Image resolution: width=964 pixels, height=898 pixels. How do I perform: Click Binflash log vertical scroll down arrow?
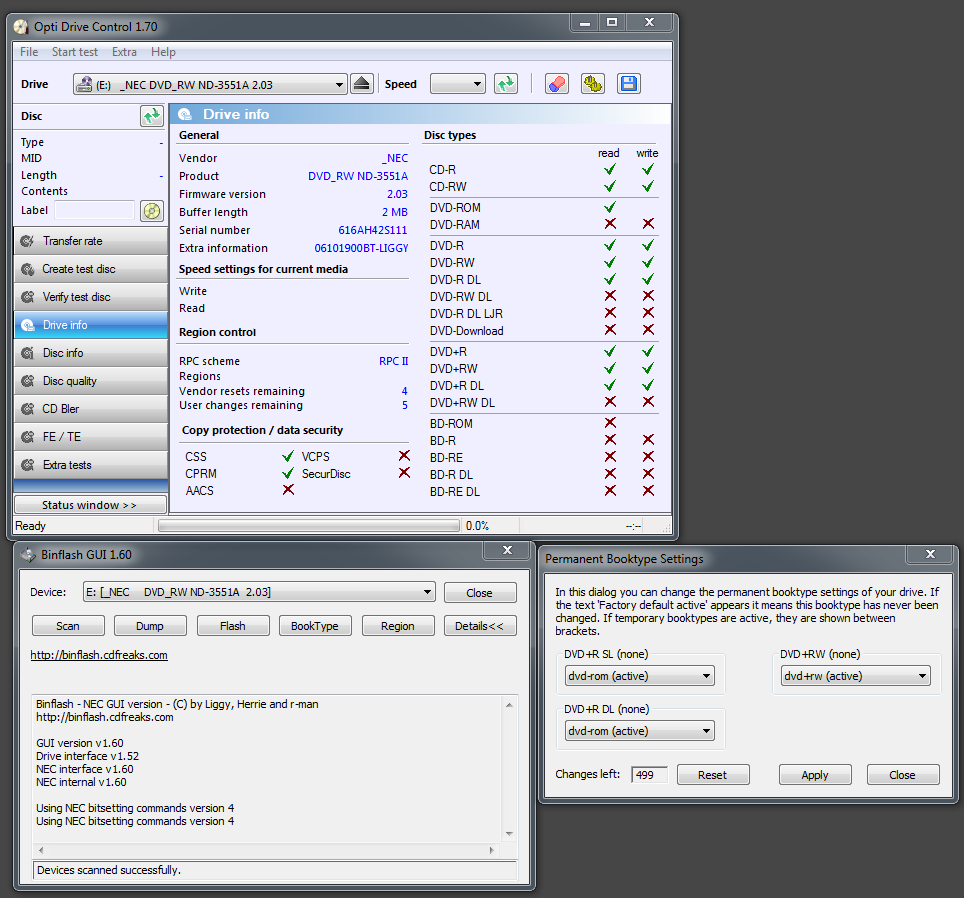(x=509, y=834)
